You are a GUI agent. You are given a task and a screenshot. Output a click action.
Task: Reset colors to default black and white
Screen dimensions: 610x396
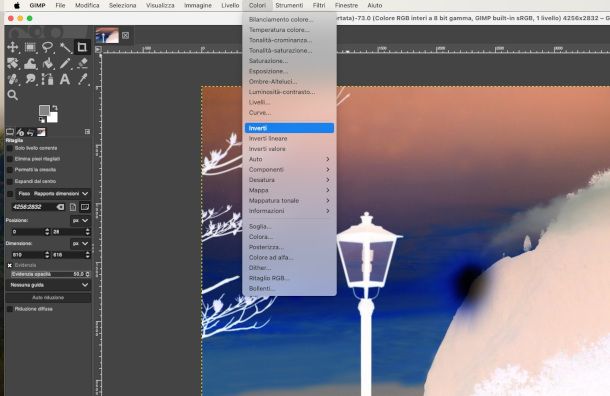[x=42, y=120]
